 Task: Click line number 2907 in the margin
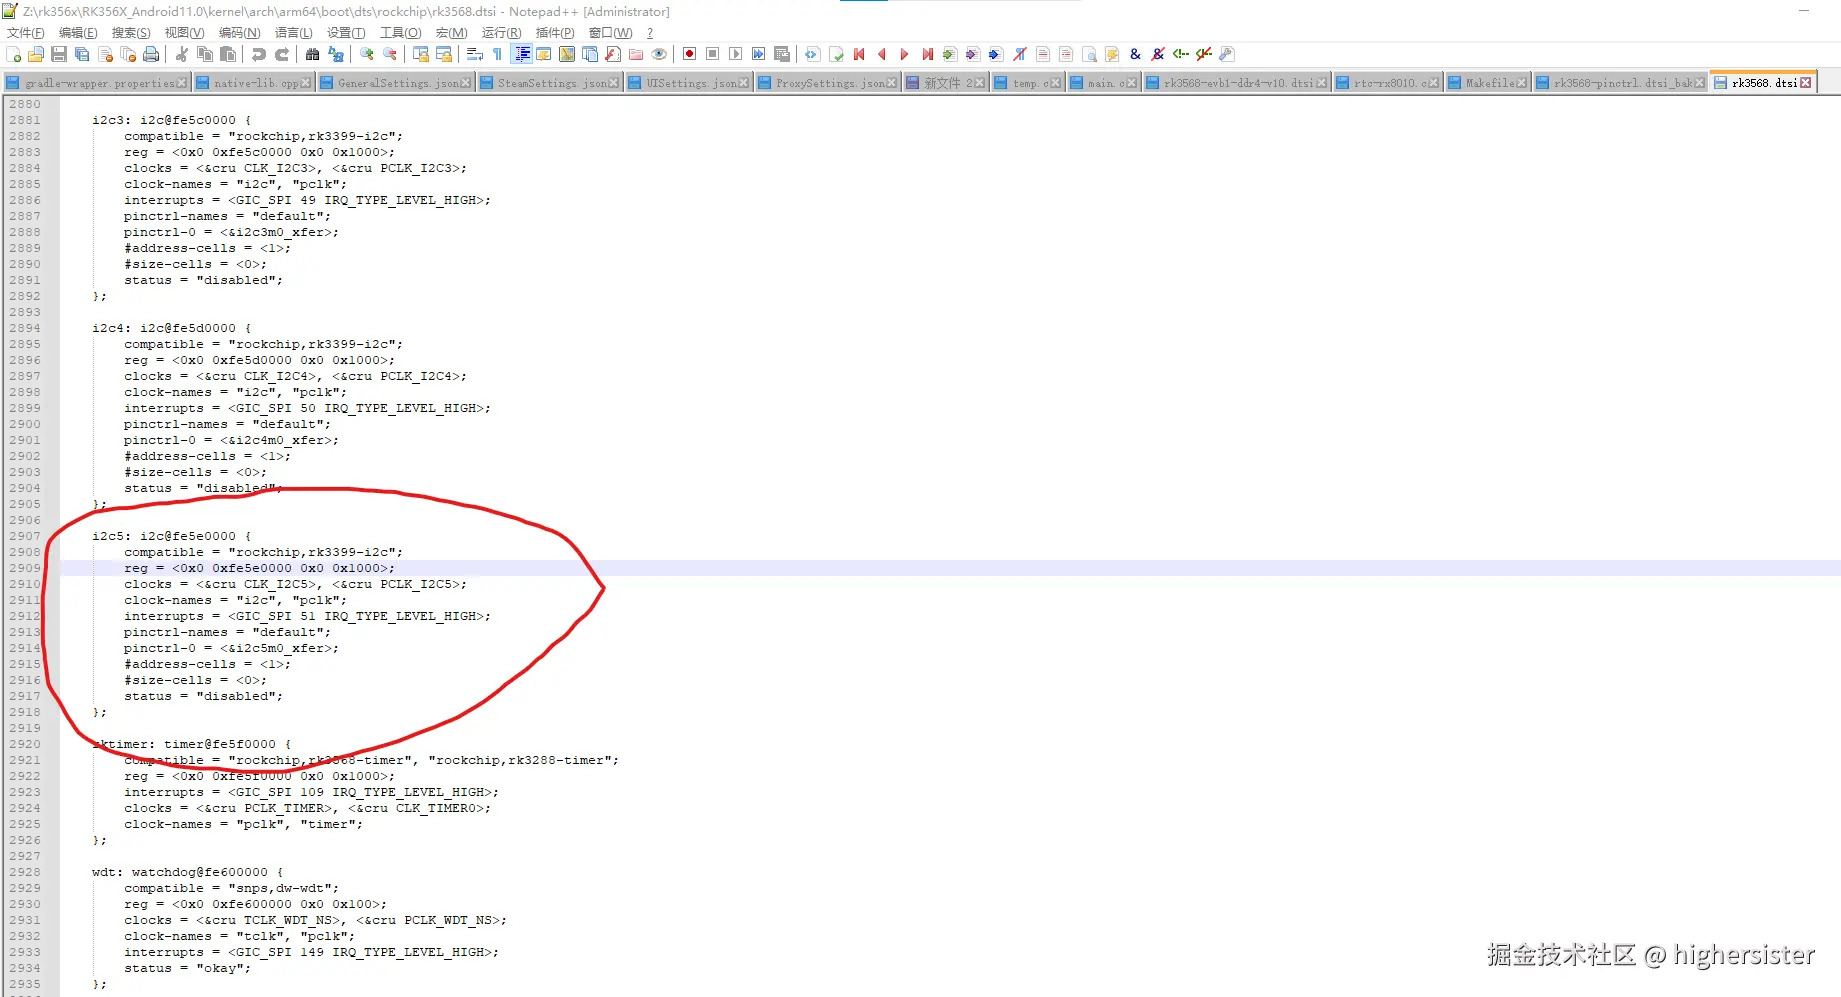coord(25,536)
